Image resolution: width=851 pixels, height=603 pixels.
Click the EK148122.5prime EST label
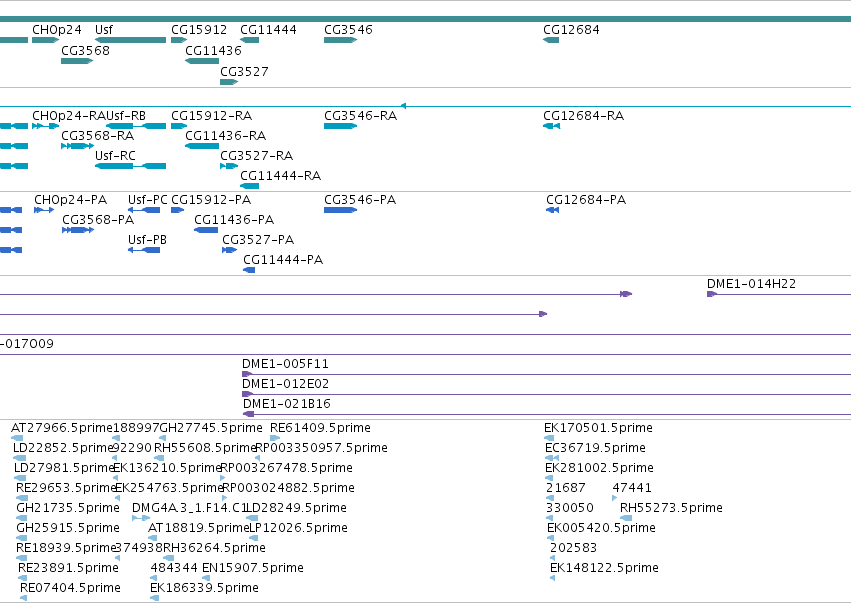click(604, 568)
